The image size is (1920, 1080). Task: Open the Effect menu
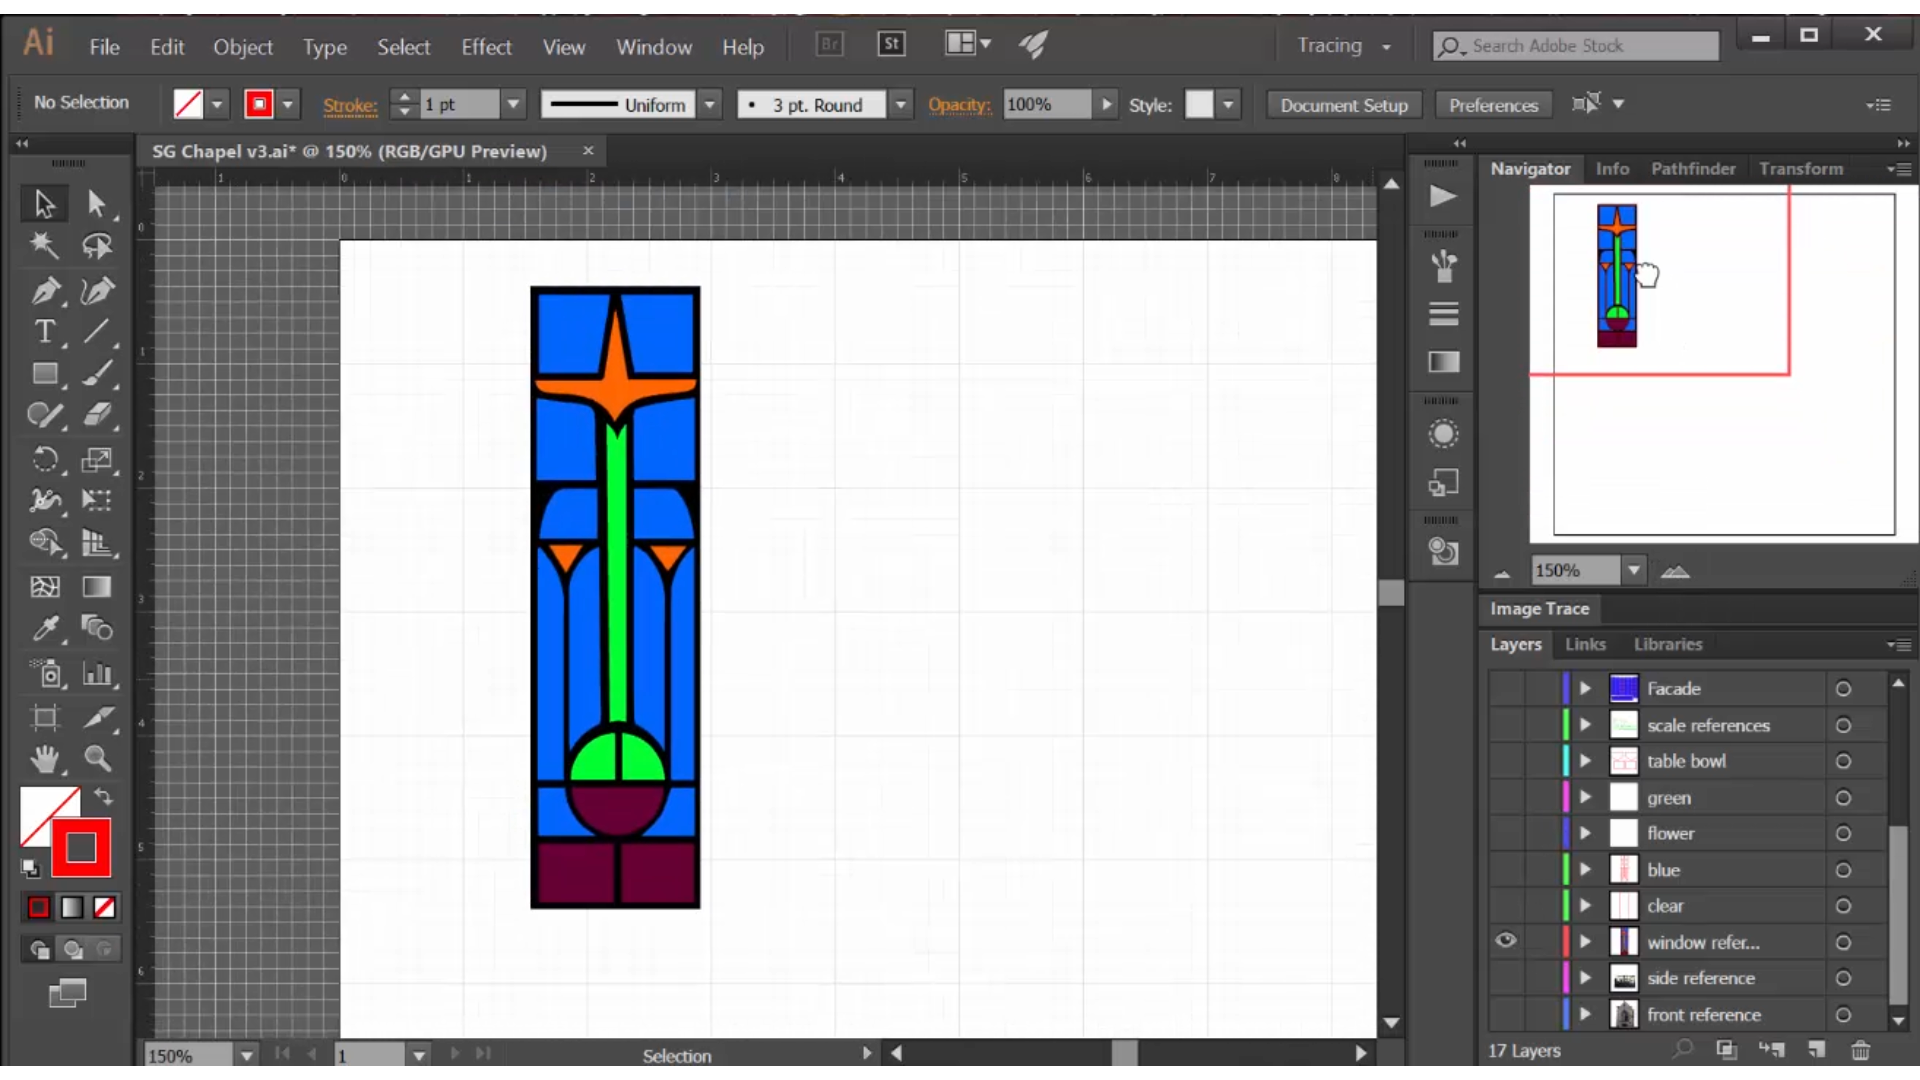486,47
